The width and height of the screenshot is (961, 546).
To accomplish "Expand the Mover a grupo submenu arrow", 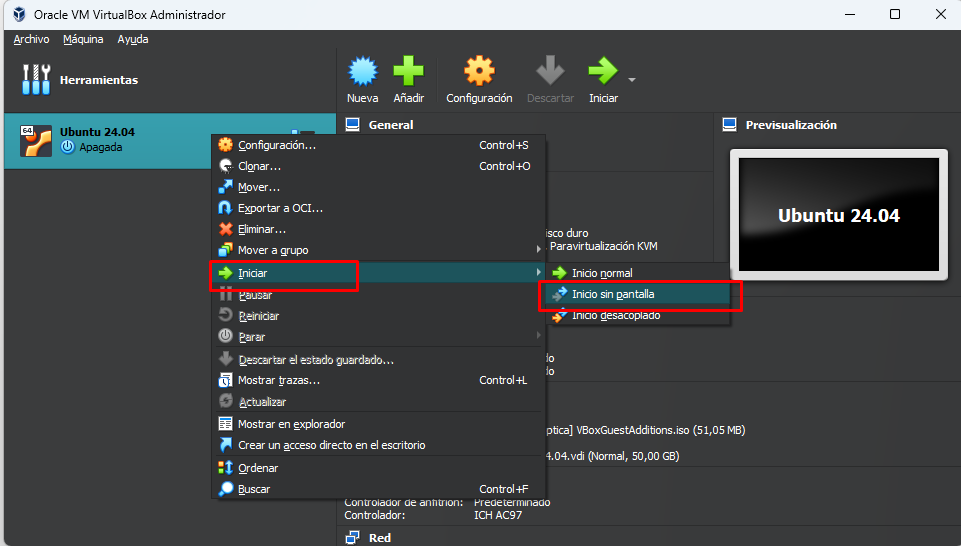I will (x=539, y=249).
